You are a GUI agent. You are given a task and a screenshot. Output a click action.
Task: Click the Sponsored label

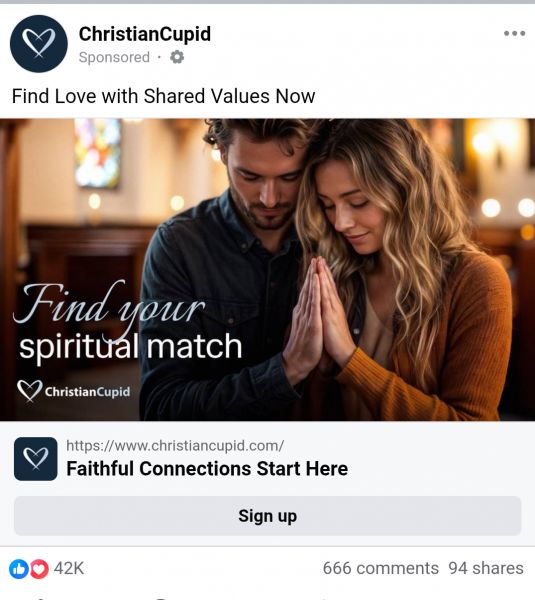[x=114, y=57]
